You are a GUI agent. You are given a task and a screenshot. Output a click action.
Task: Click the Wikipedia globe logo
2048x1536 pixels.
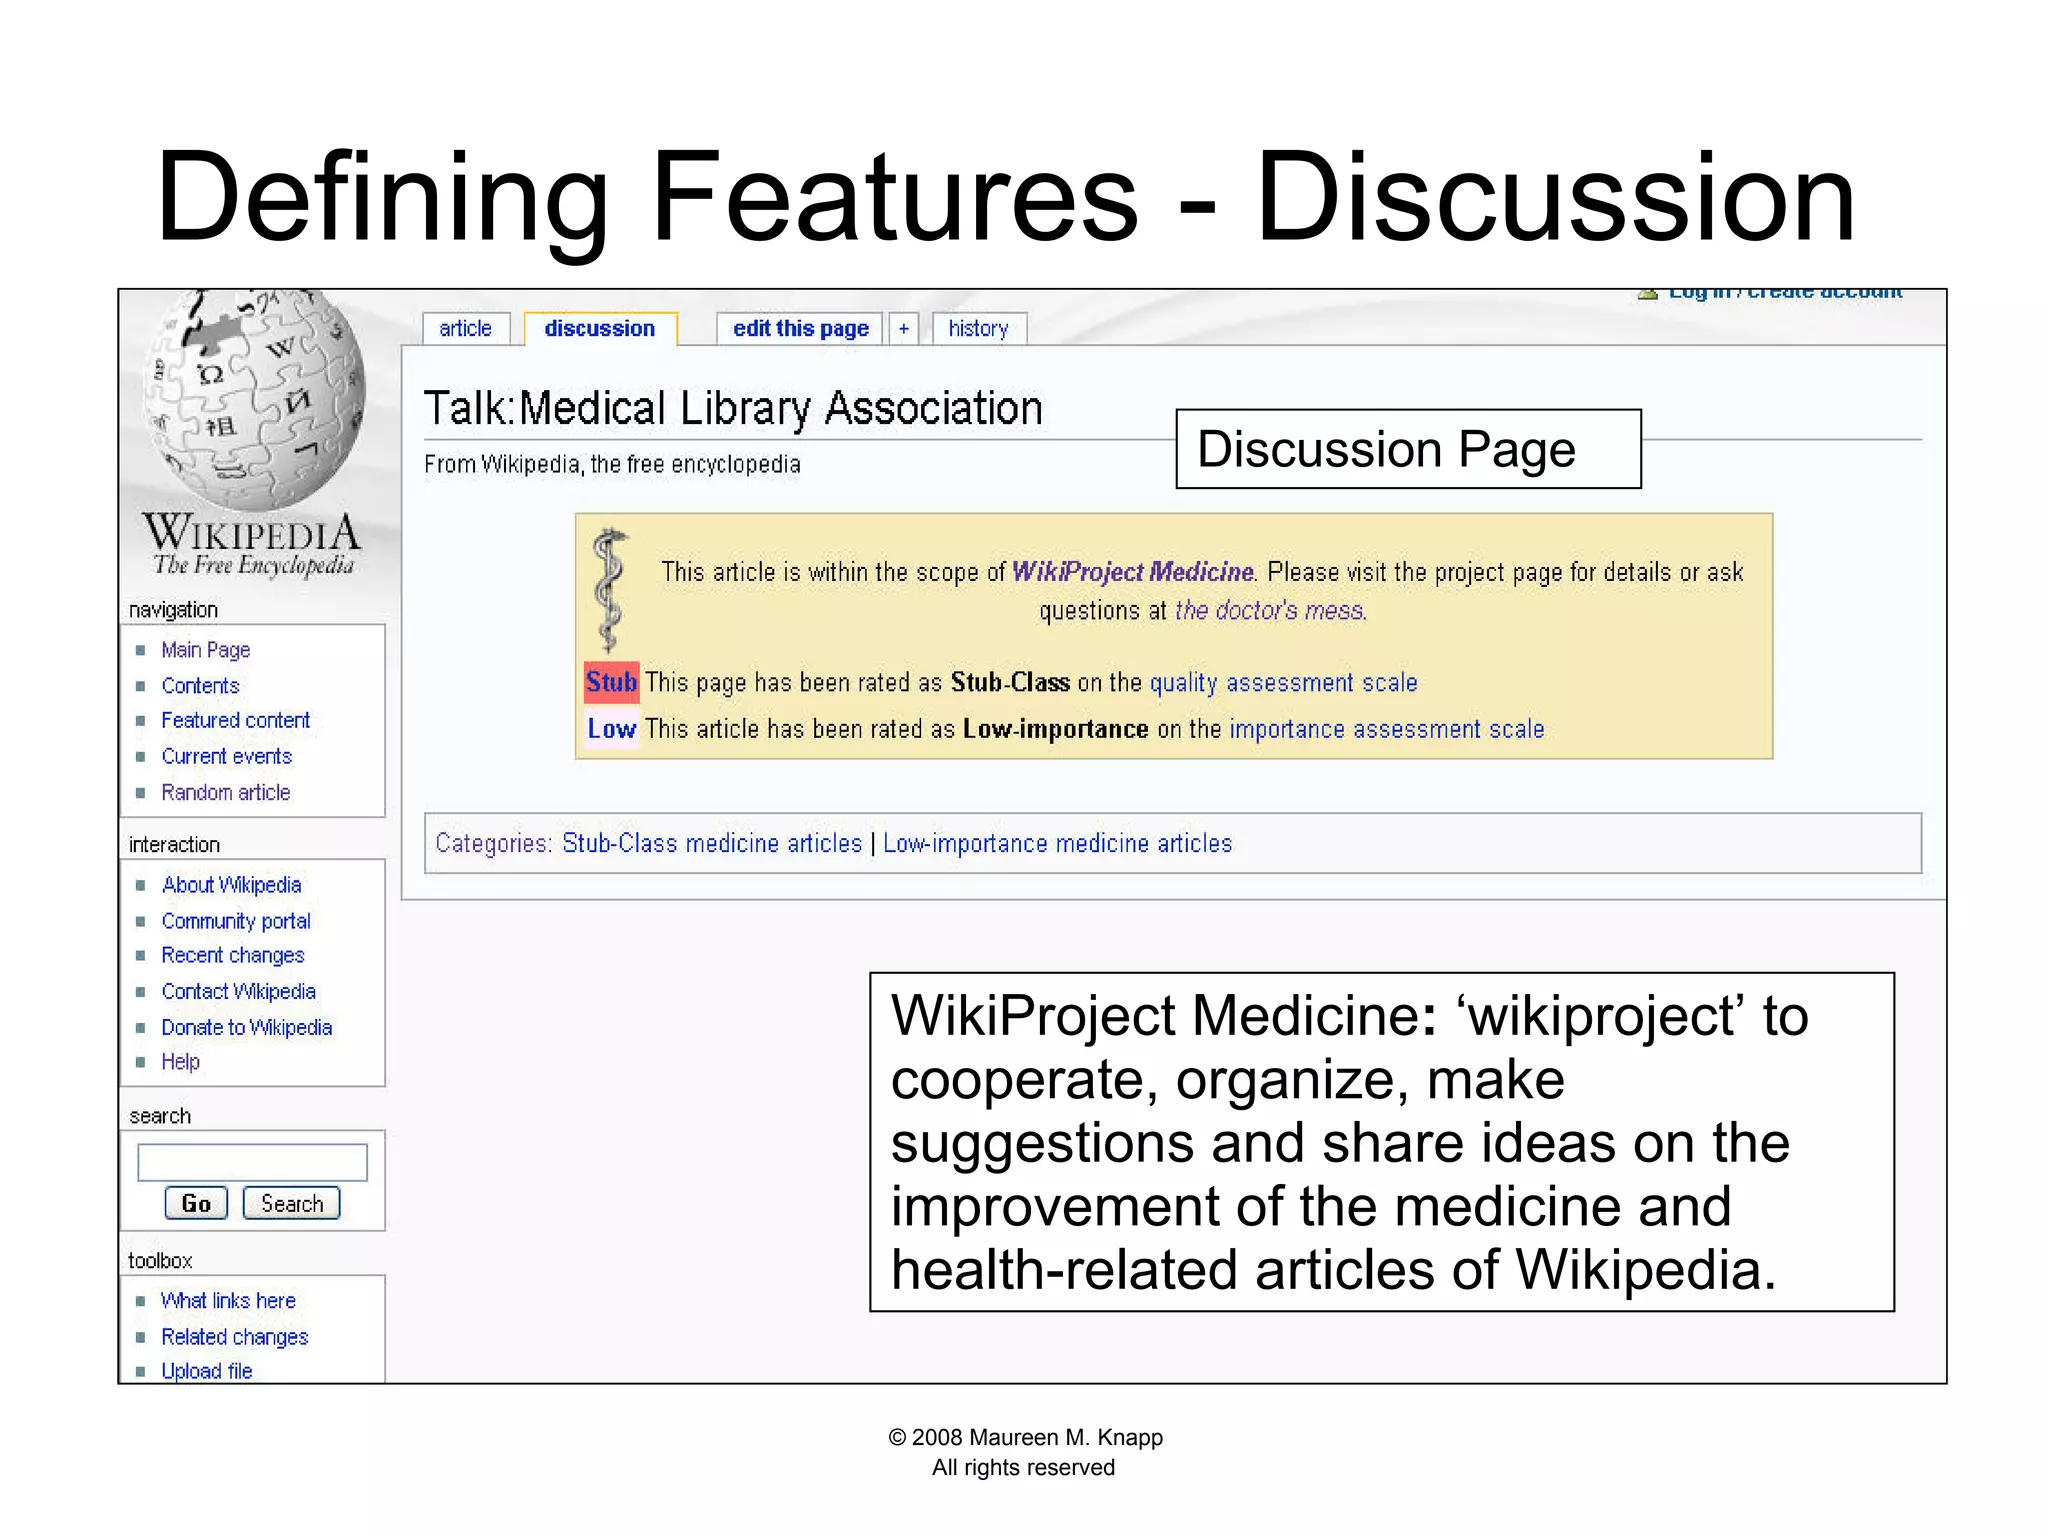click(255, 400)
